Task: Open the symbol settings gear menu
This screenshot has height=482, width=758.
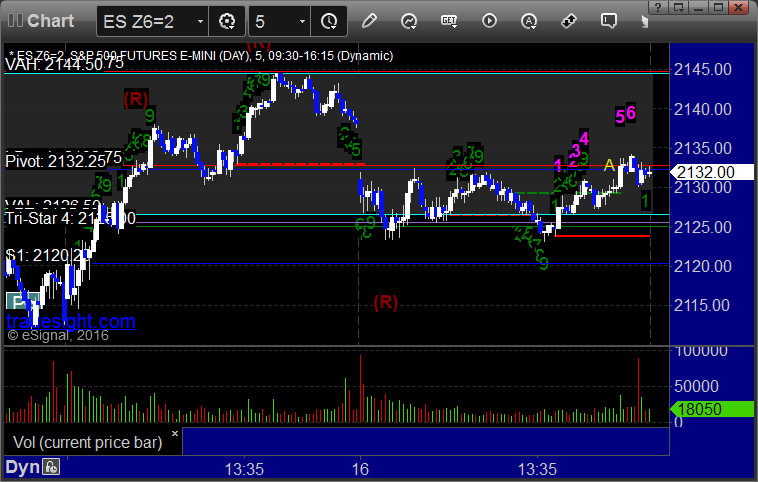Action: pyautogui.click(x=227, y=21)
